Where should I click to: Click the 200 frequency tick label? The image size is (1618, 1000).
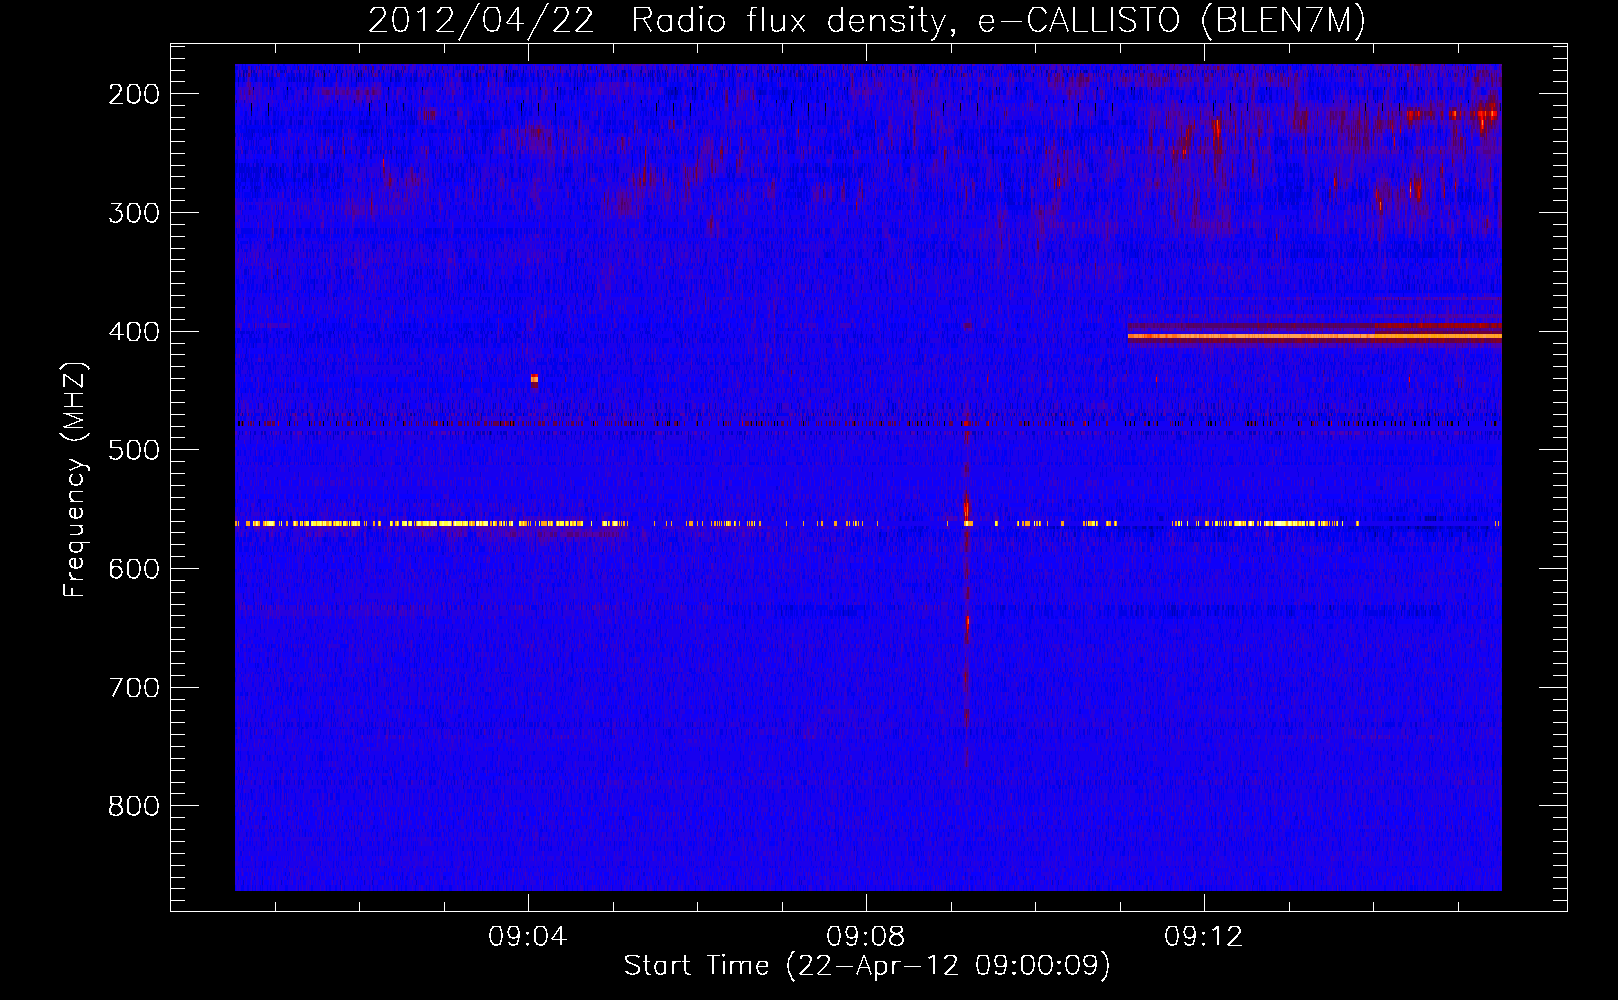pos(134,94)
